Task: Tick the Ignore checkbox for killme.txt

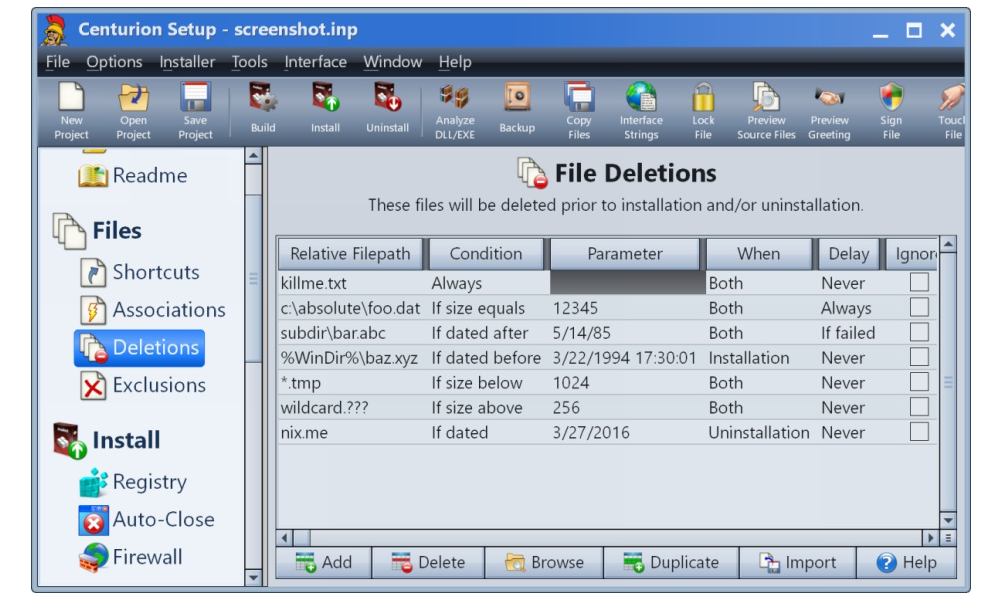Action: (x=919, y=283)
